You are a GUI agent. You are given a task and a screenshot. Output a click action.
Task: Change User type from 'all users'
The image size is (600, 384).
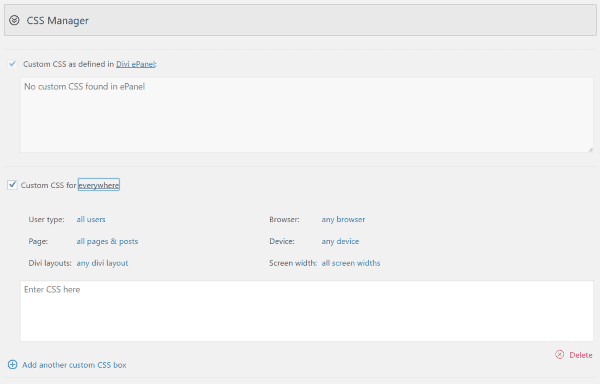pyautogui.click(x=91, y=220)
